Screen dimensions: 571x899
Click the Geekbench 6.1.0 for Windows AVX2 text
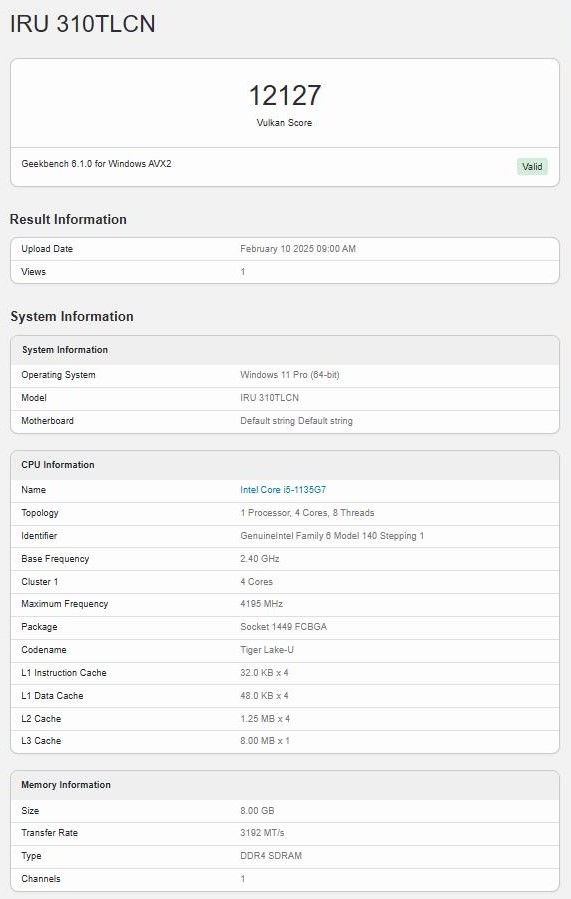click(x=96, y=163)
